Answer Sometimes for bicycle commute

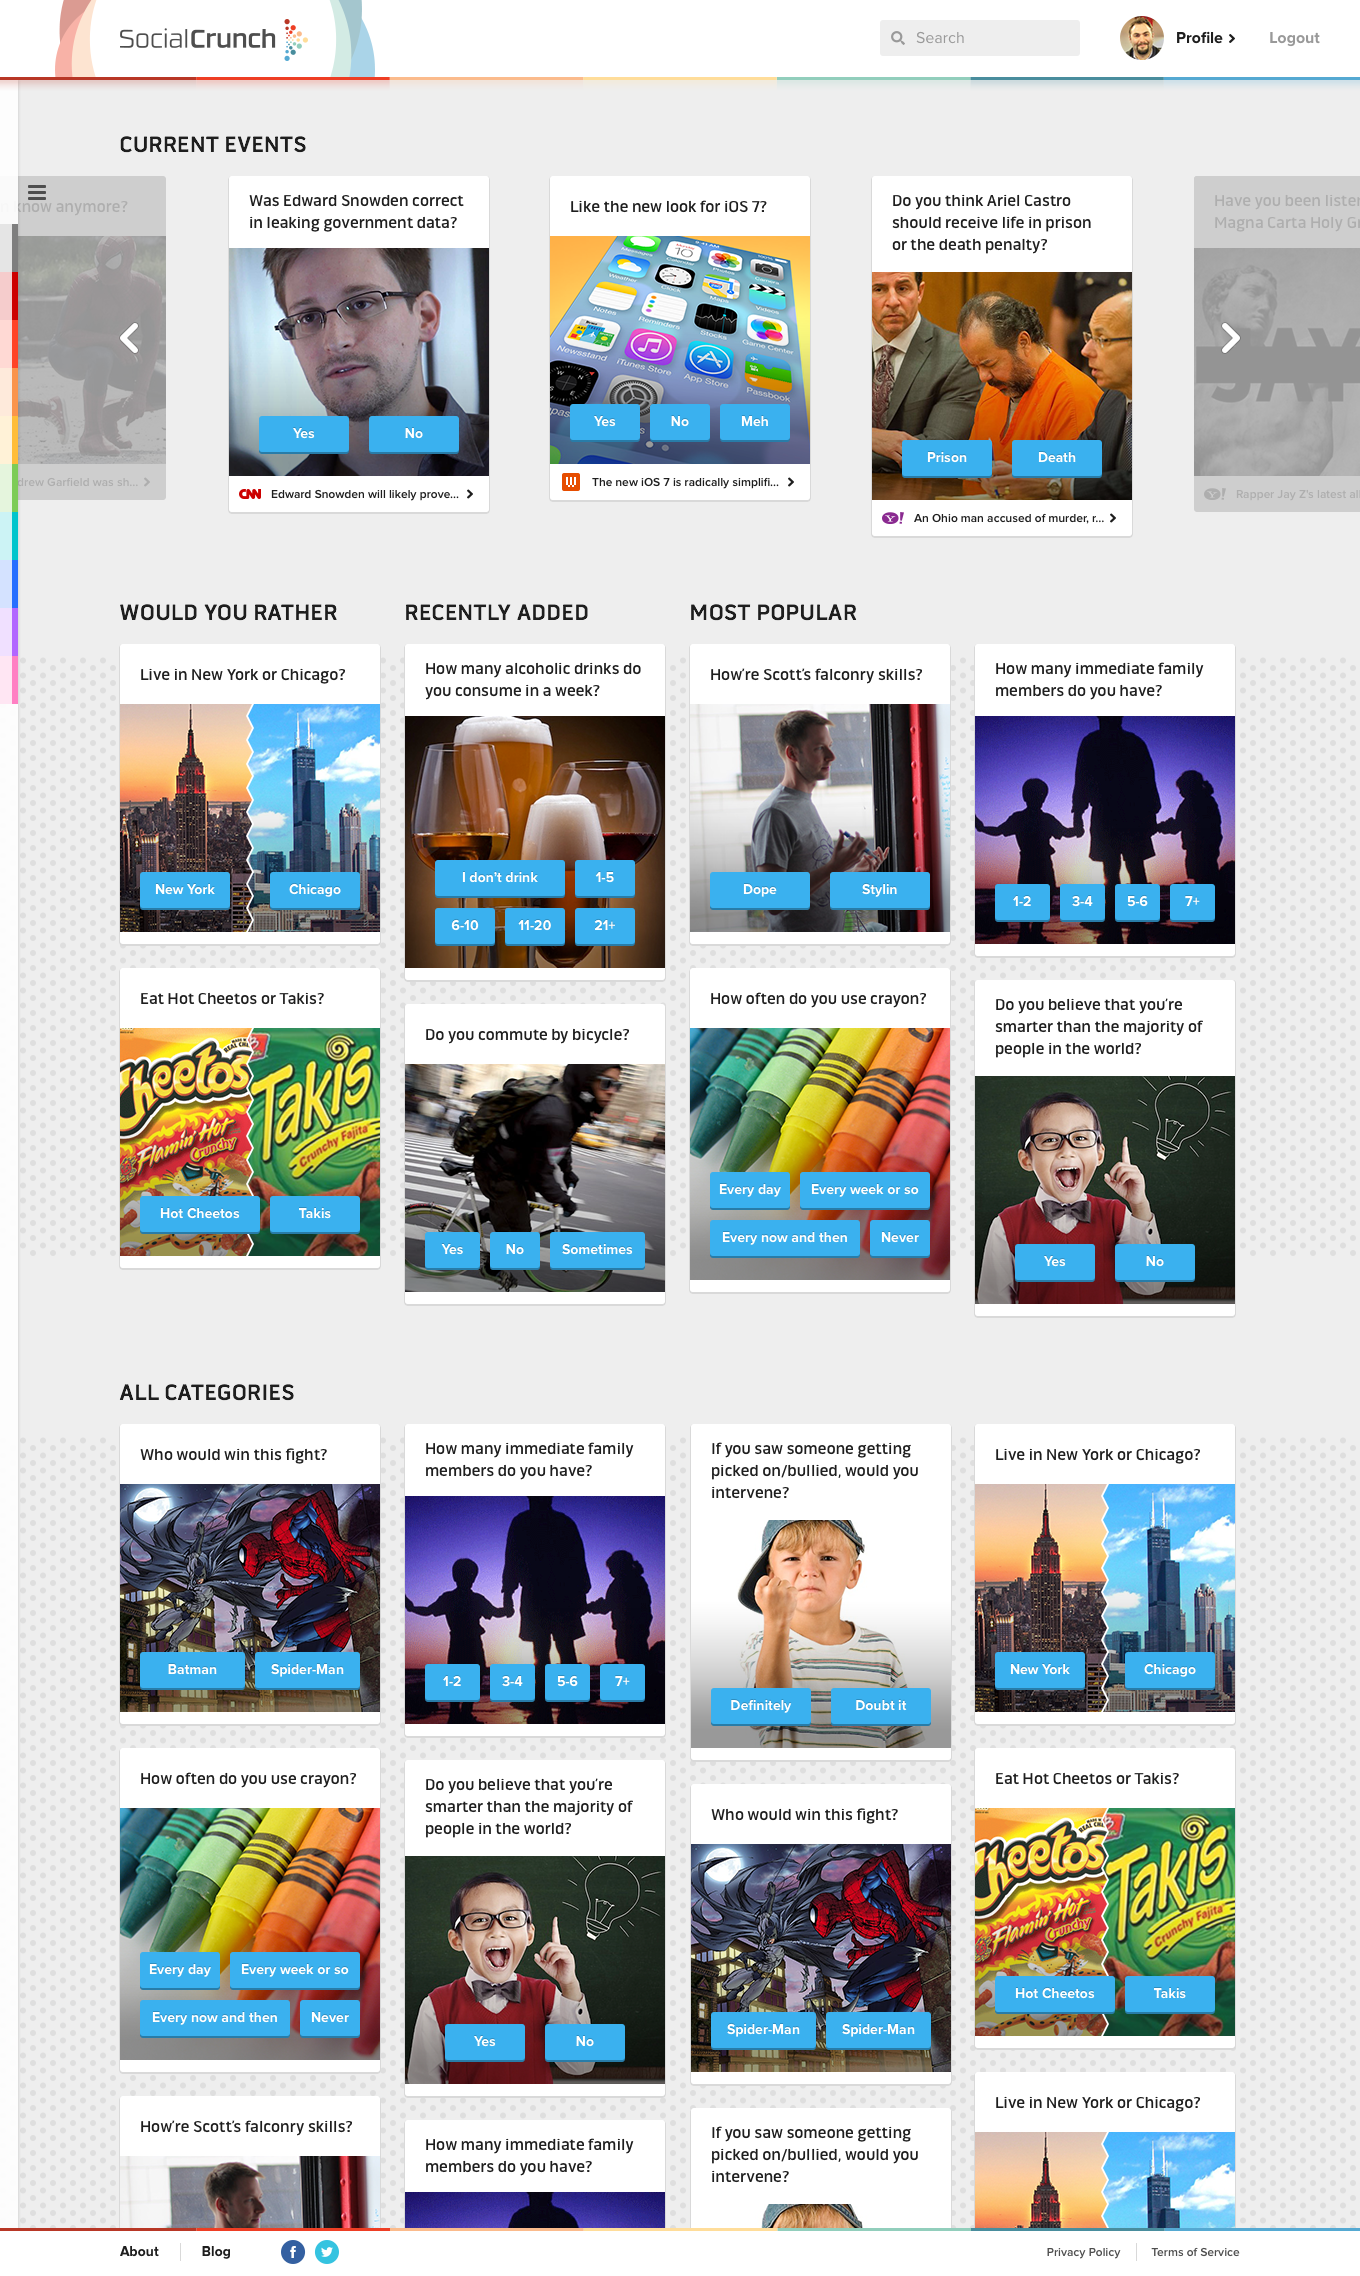coord(597,1250)
